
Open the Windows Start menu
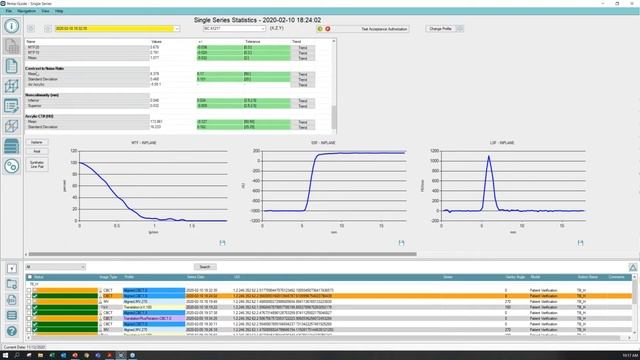5,356
